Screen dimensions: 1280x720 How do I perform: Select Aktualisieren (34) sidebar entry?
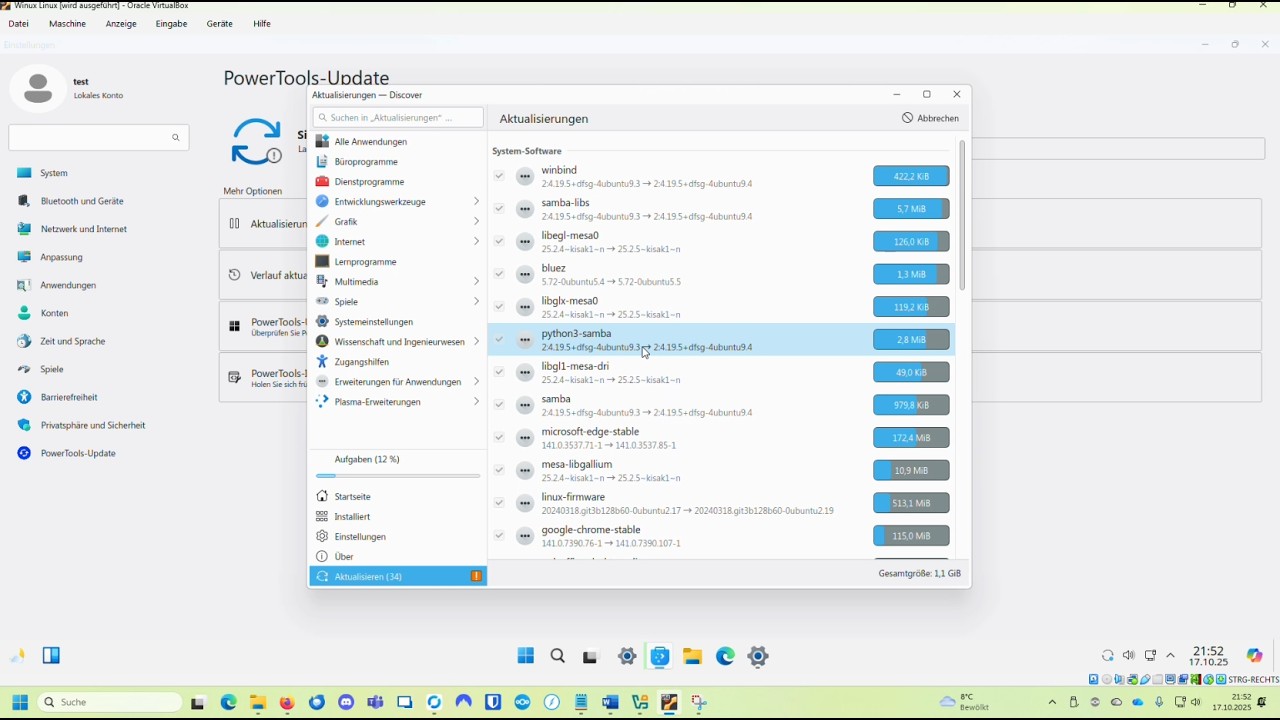[x=397, y=576]
